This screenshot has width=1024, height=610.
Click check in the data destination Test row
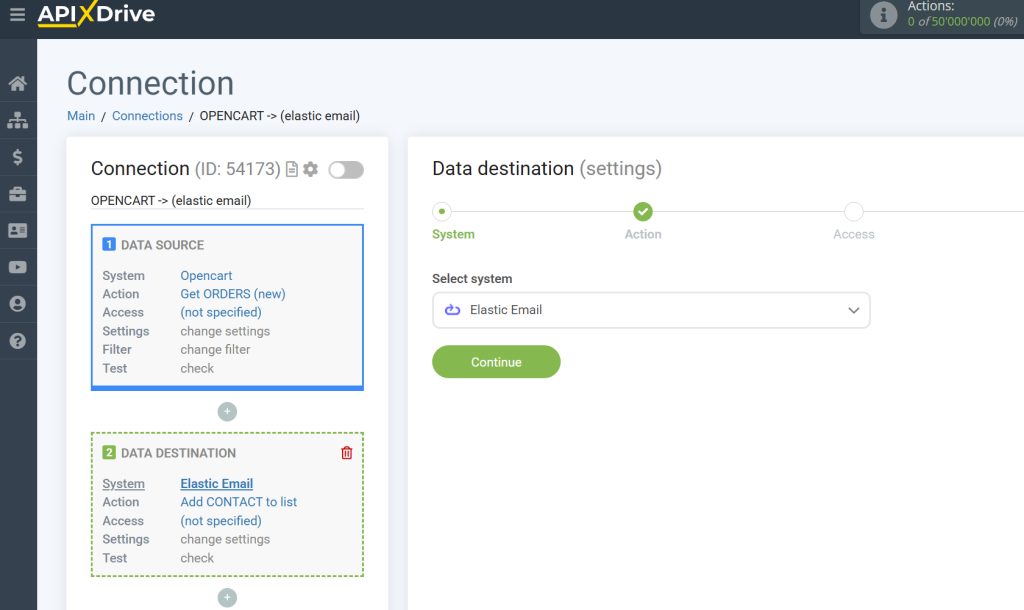coord(197,558)
